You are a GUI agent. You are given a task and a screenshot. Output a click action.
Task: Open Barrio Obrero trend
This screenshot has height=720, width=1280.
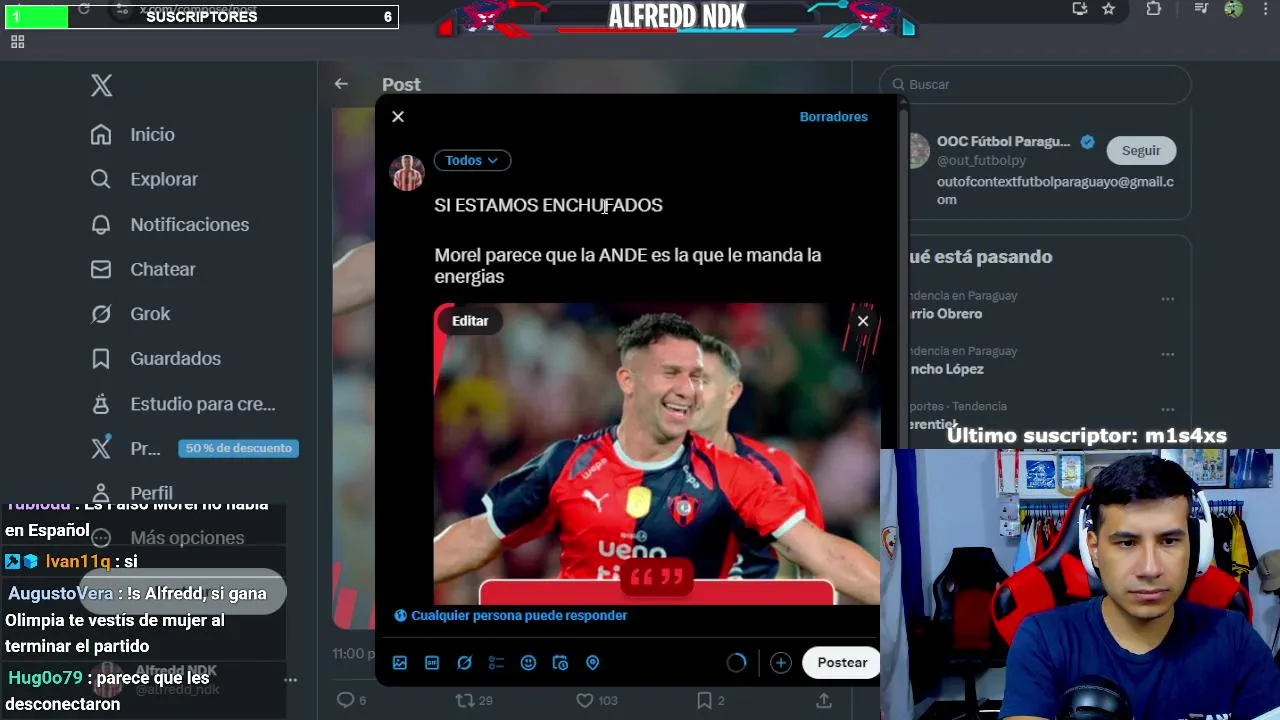pyautogui.click(x=945, y=314)
